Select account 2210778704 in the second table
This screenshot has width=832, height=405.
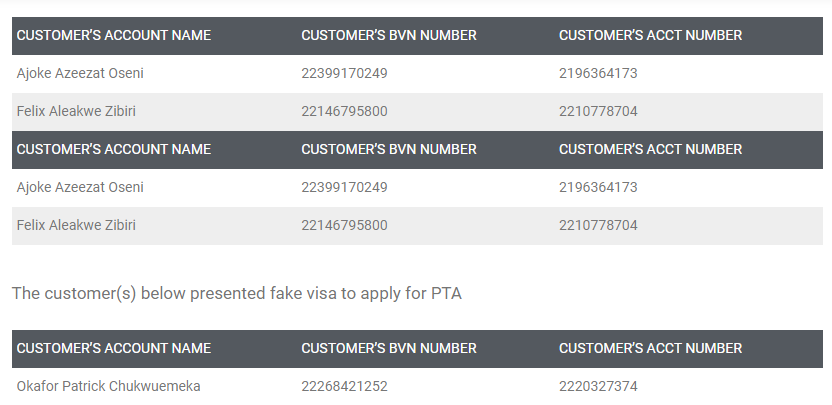click(598, 226)
